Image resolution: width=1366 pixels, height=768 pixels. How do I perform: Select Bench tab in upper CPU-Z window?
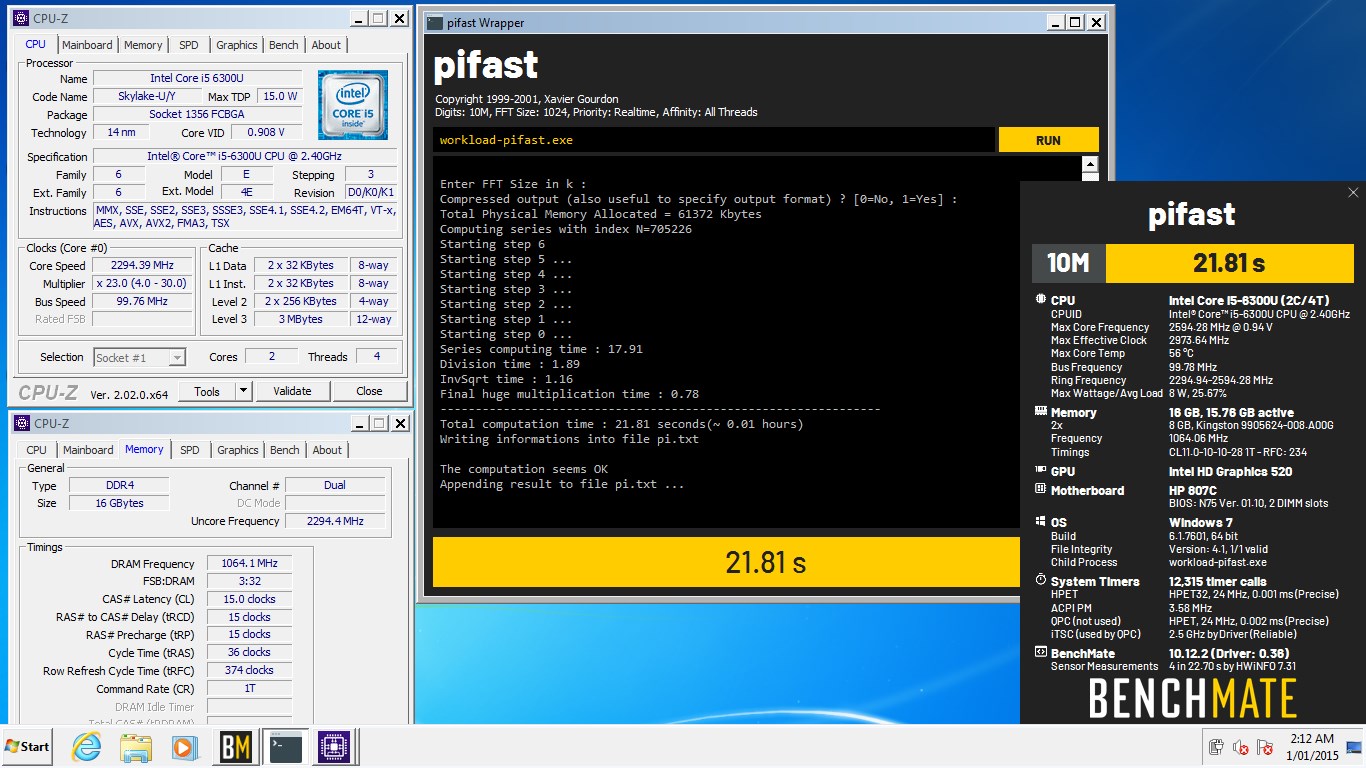[284, 45]
